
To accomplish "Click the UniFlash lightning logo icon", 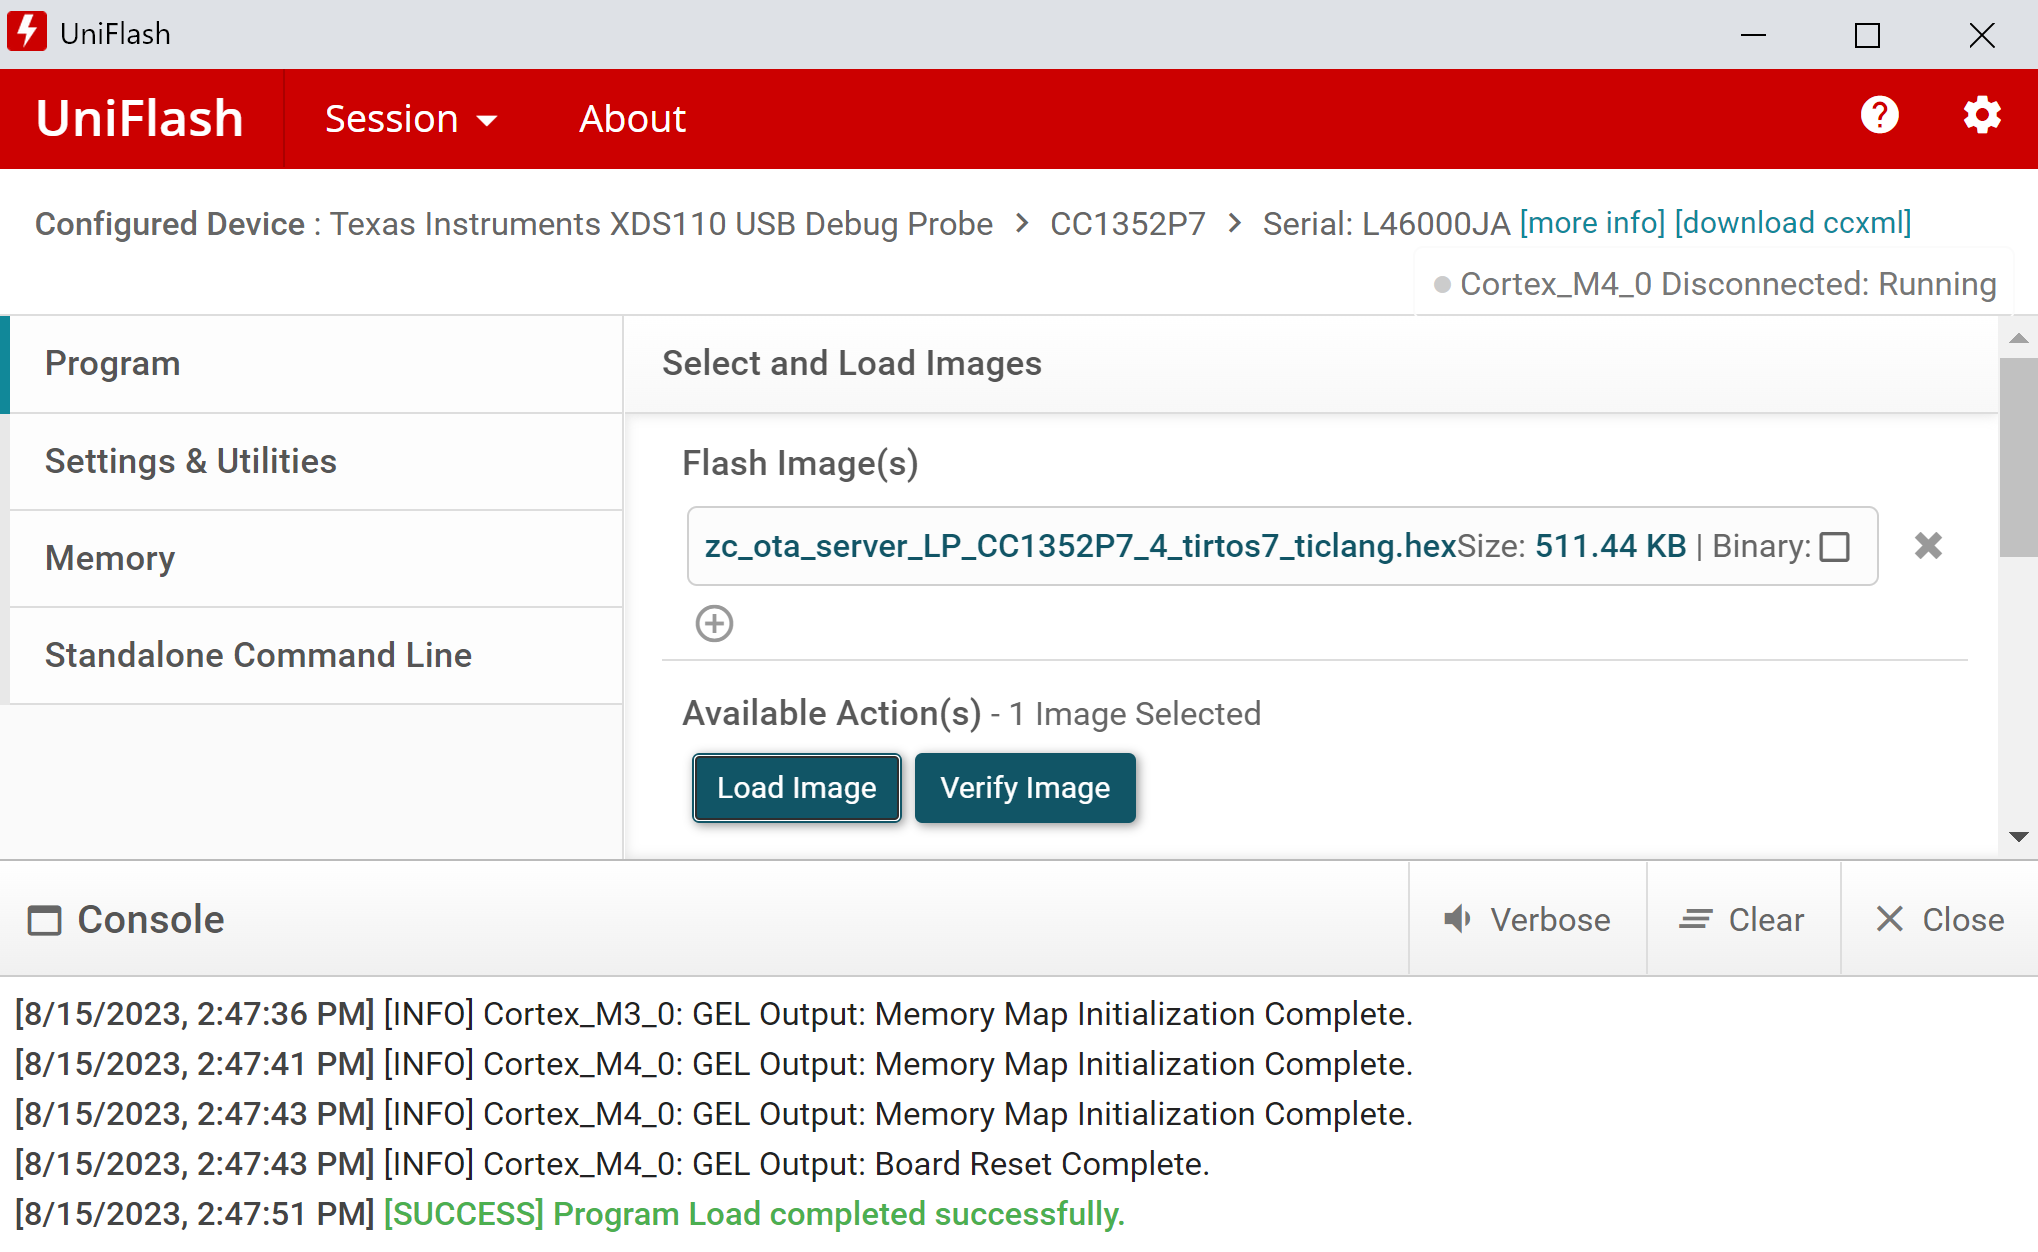I will click(x=27, y=32).
